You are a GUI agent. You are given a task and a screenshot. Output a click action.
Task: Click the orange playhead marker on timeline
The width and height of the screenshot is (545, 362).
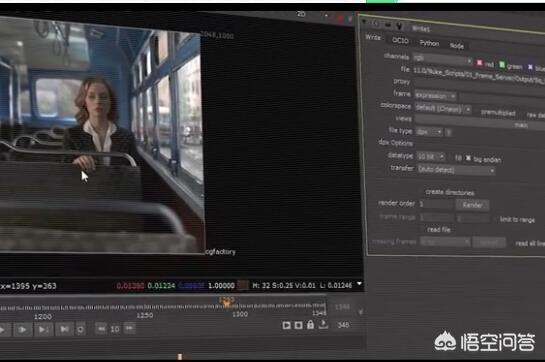[x=226, y=302]
